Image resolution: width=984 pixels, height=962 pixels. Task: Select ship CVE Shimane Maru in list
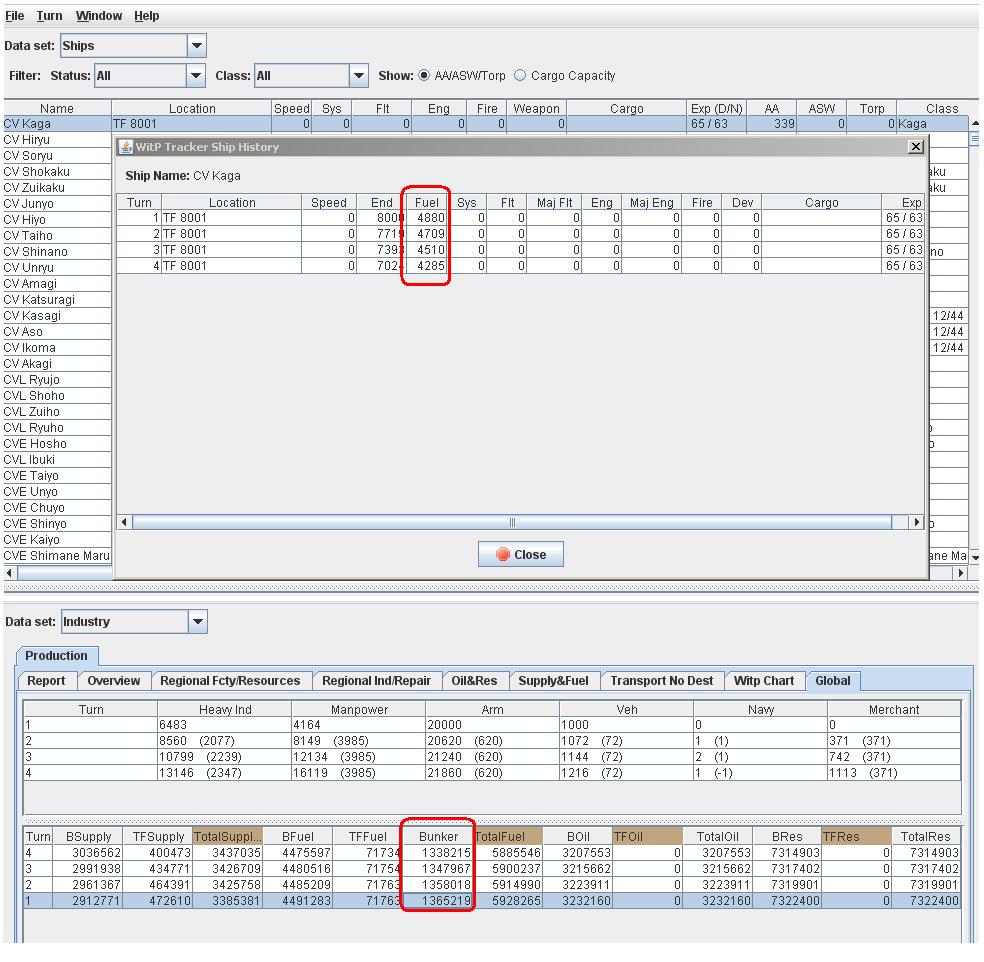57,556
